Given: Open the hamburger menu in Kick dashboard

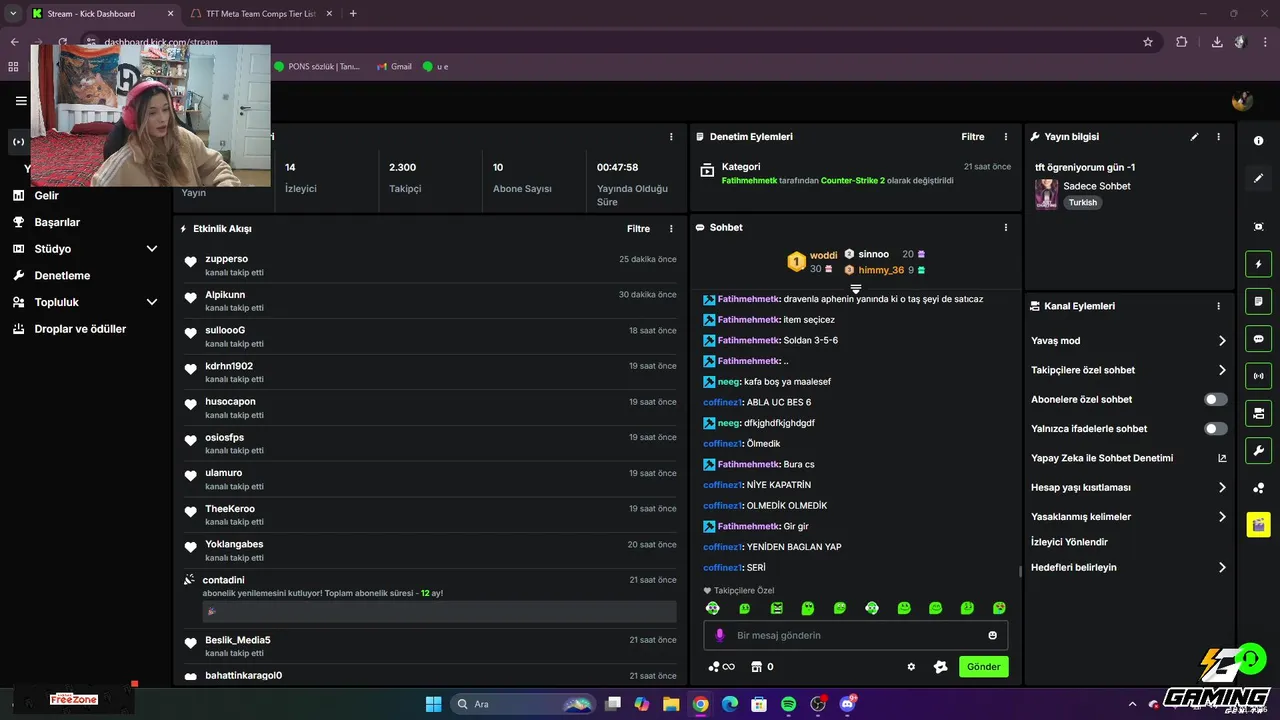Looking at the screenshot, I should [21, 101].
